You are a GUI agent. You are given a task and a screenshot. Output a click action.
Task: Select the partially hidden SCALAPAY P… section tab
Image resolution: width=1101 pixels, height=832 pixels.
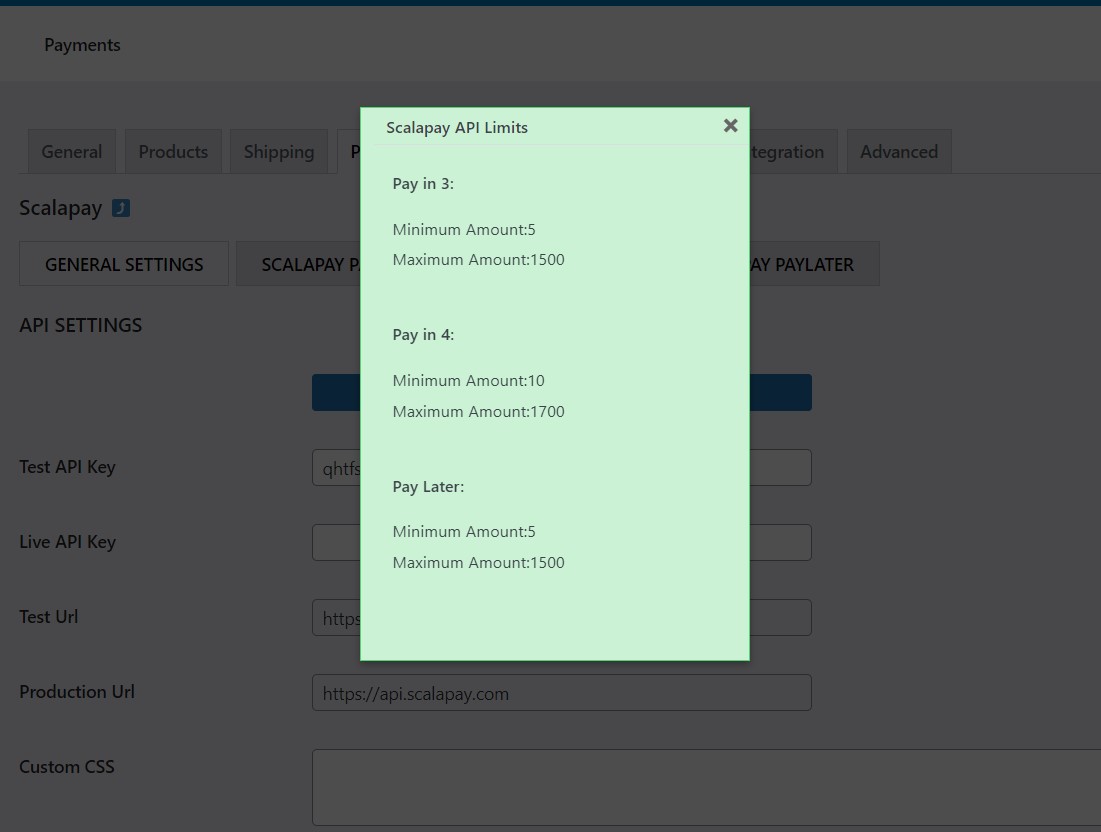(298, 264)
